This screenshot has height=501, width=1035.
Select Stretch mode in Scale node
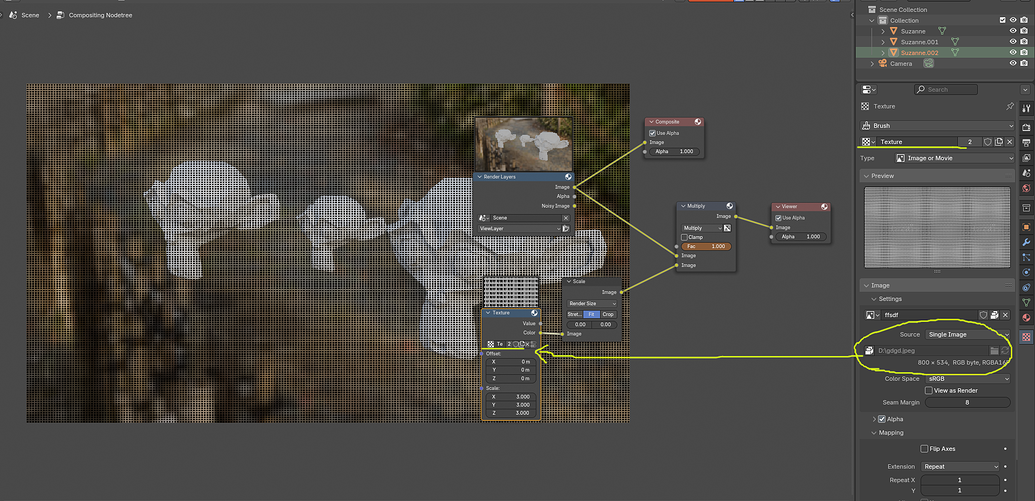575,314
